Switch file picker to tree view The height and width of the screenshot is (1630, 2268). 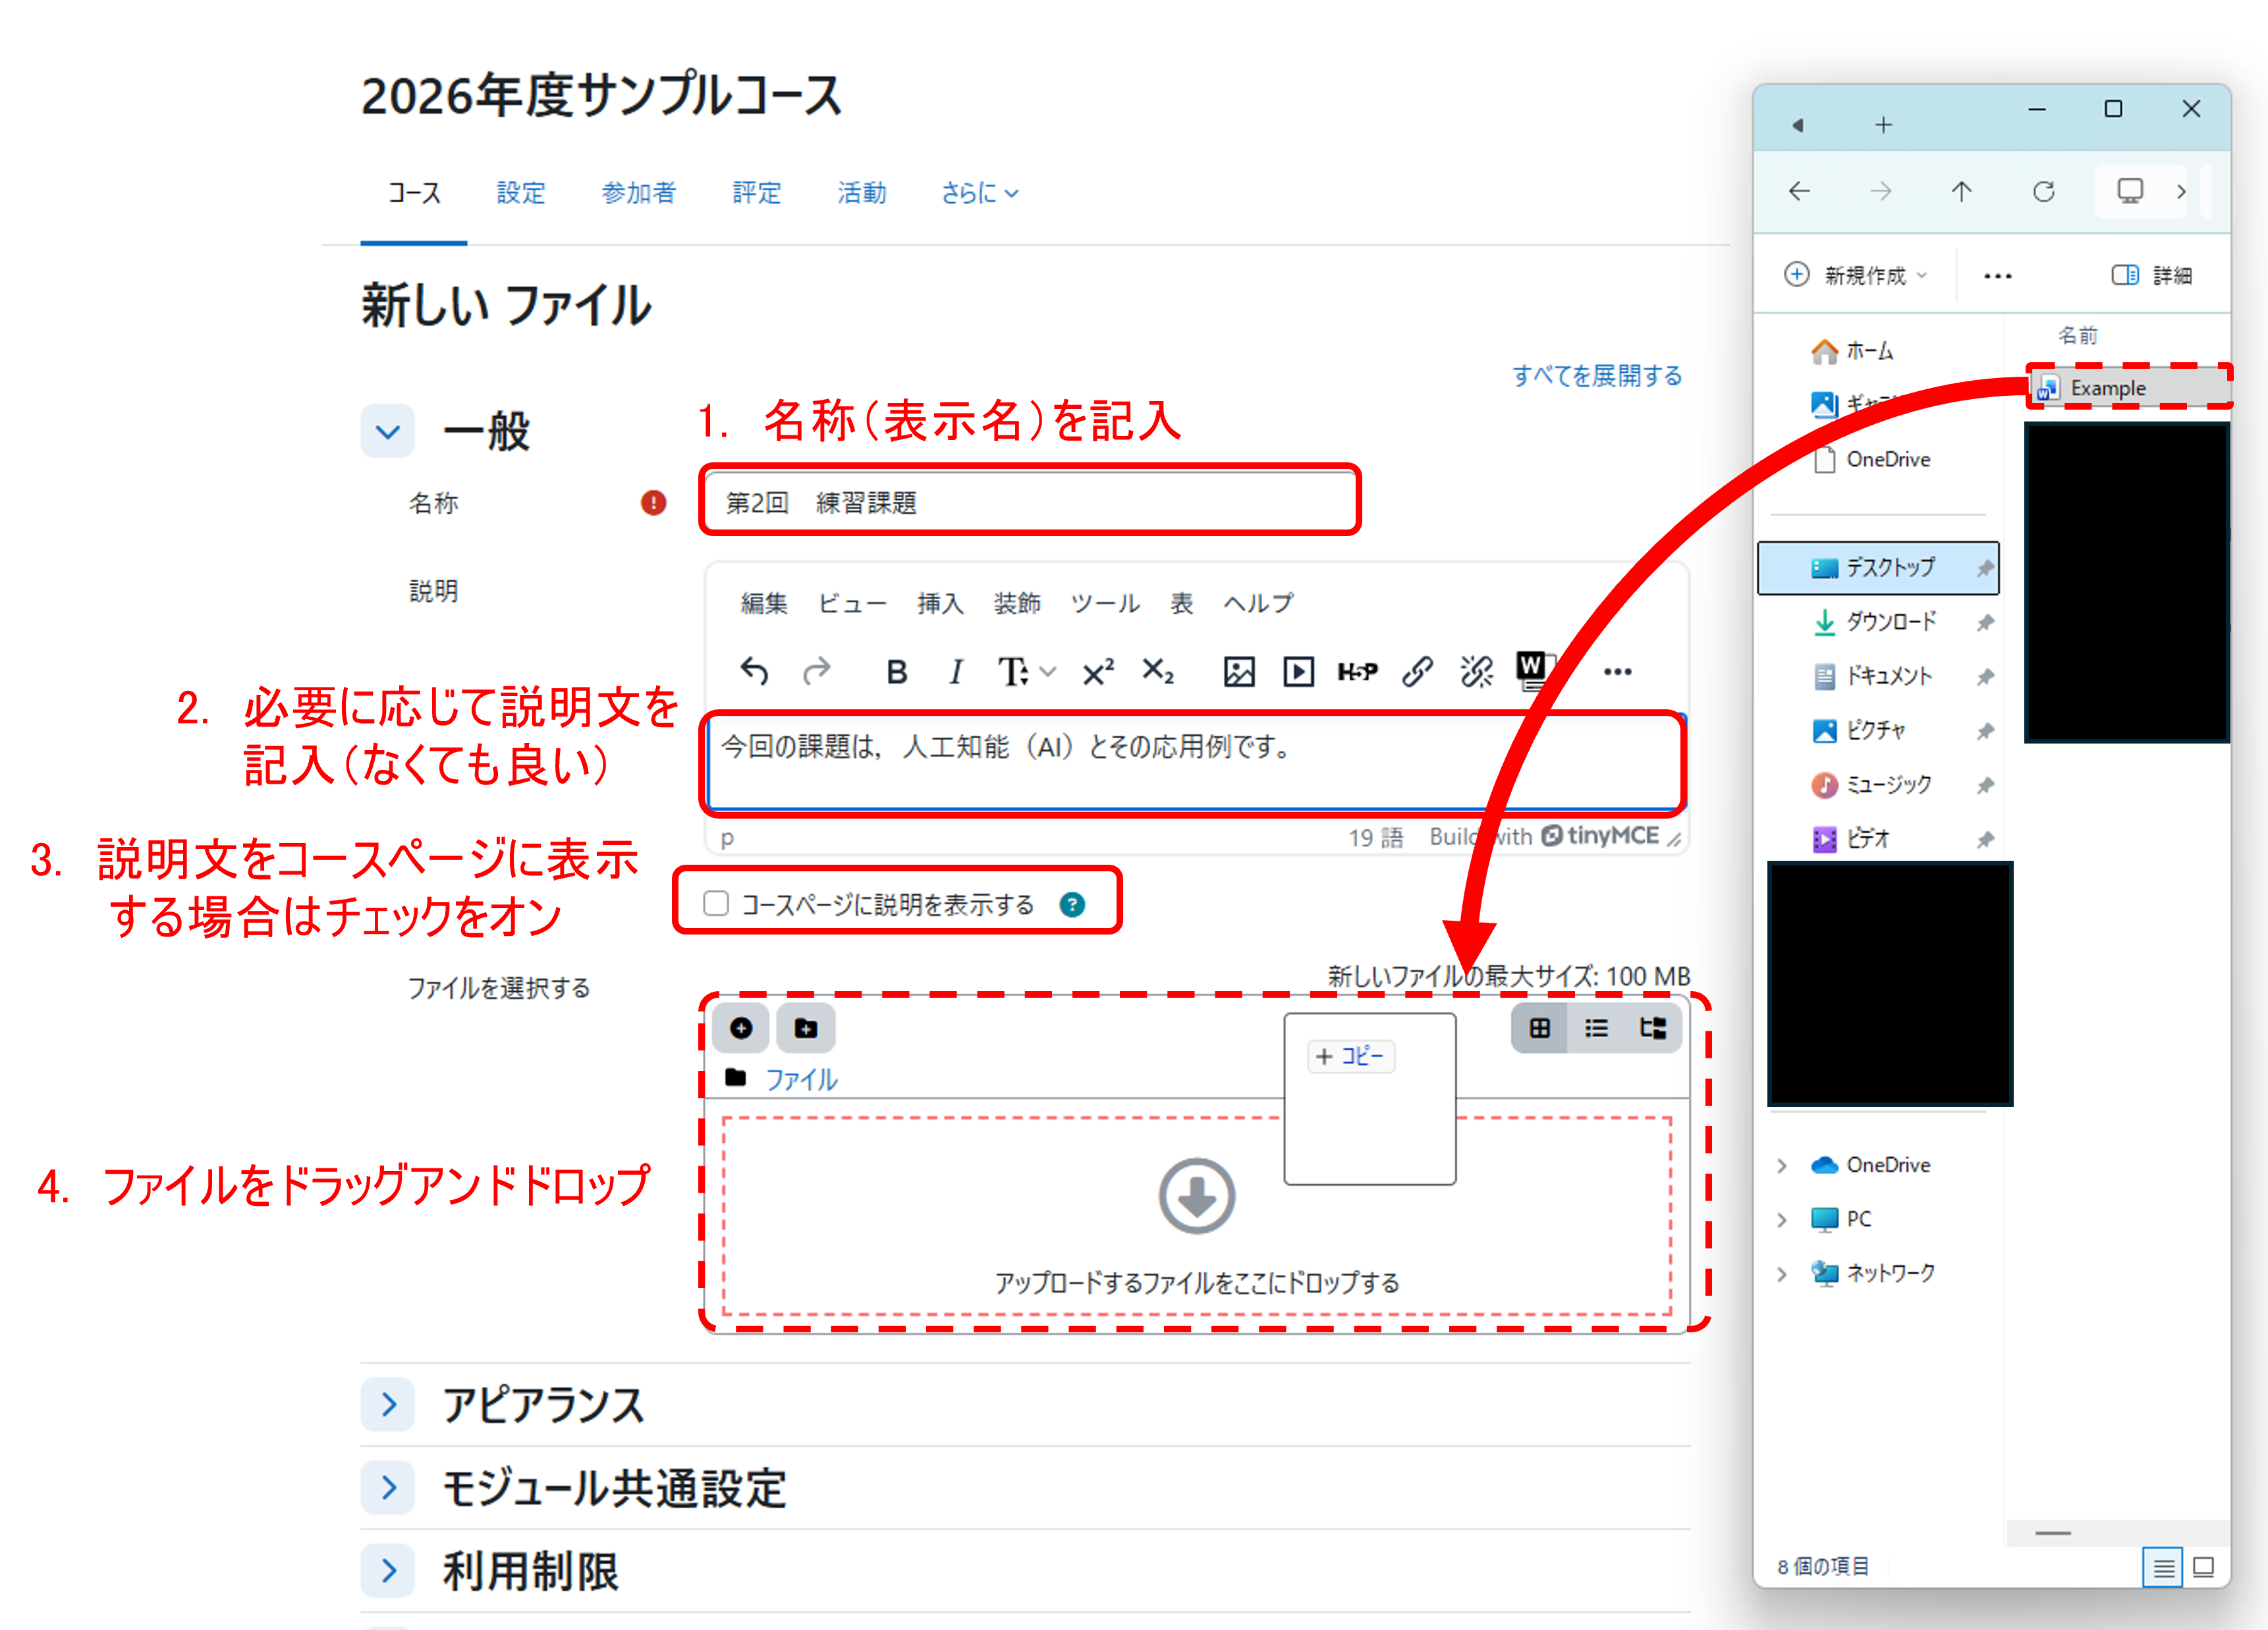[1653, 1028]
